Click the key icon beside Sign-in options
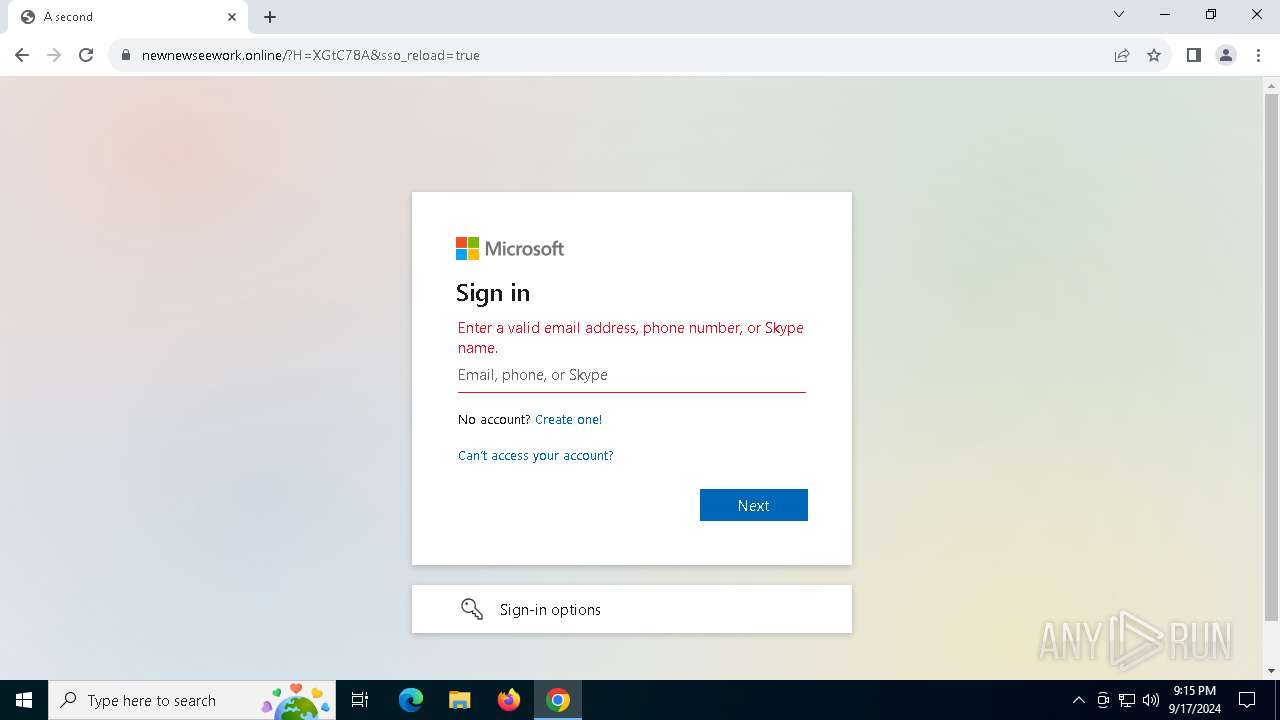The height and width of the screenshot is (720, 1280). pyautogui.click(x=472, y=609)
